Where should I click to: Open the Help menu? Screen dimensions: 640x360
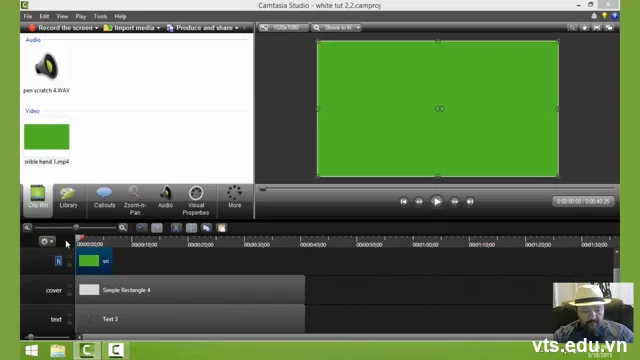click(x=120, y=16)
